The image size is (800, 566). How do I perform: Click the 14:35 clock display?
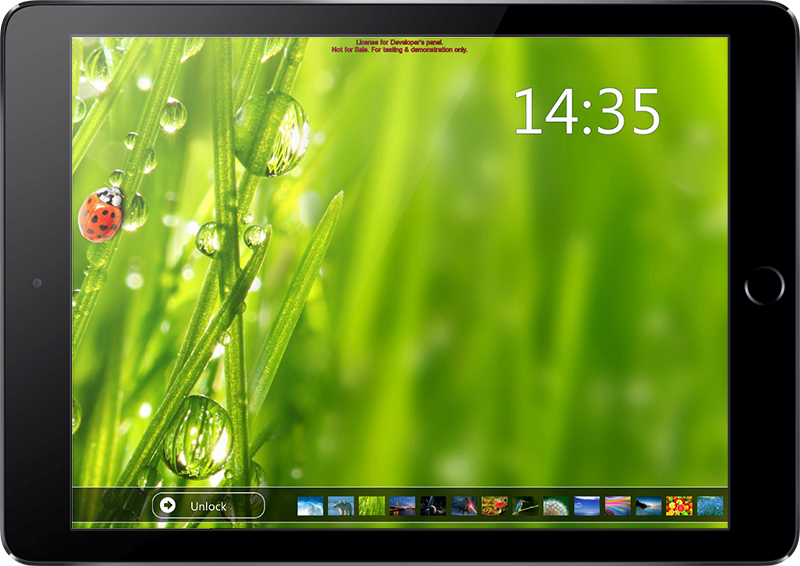coord(587,111)
